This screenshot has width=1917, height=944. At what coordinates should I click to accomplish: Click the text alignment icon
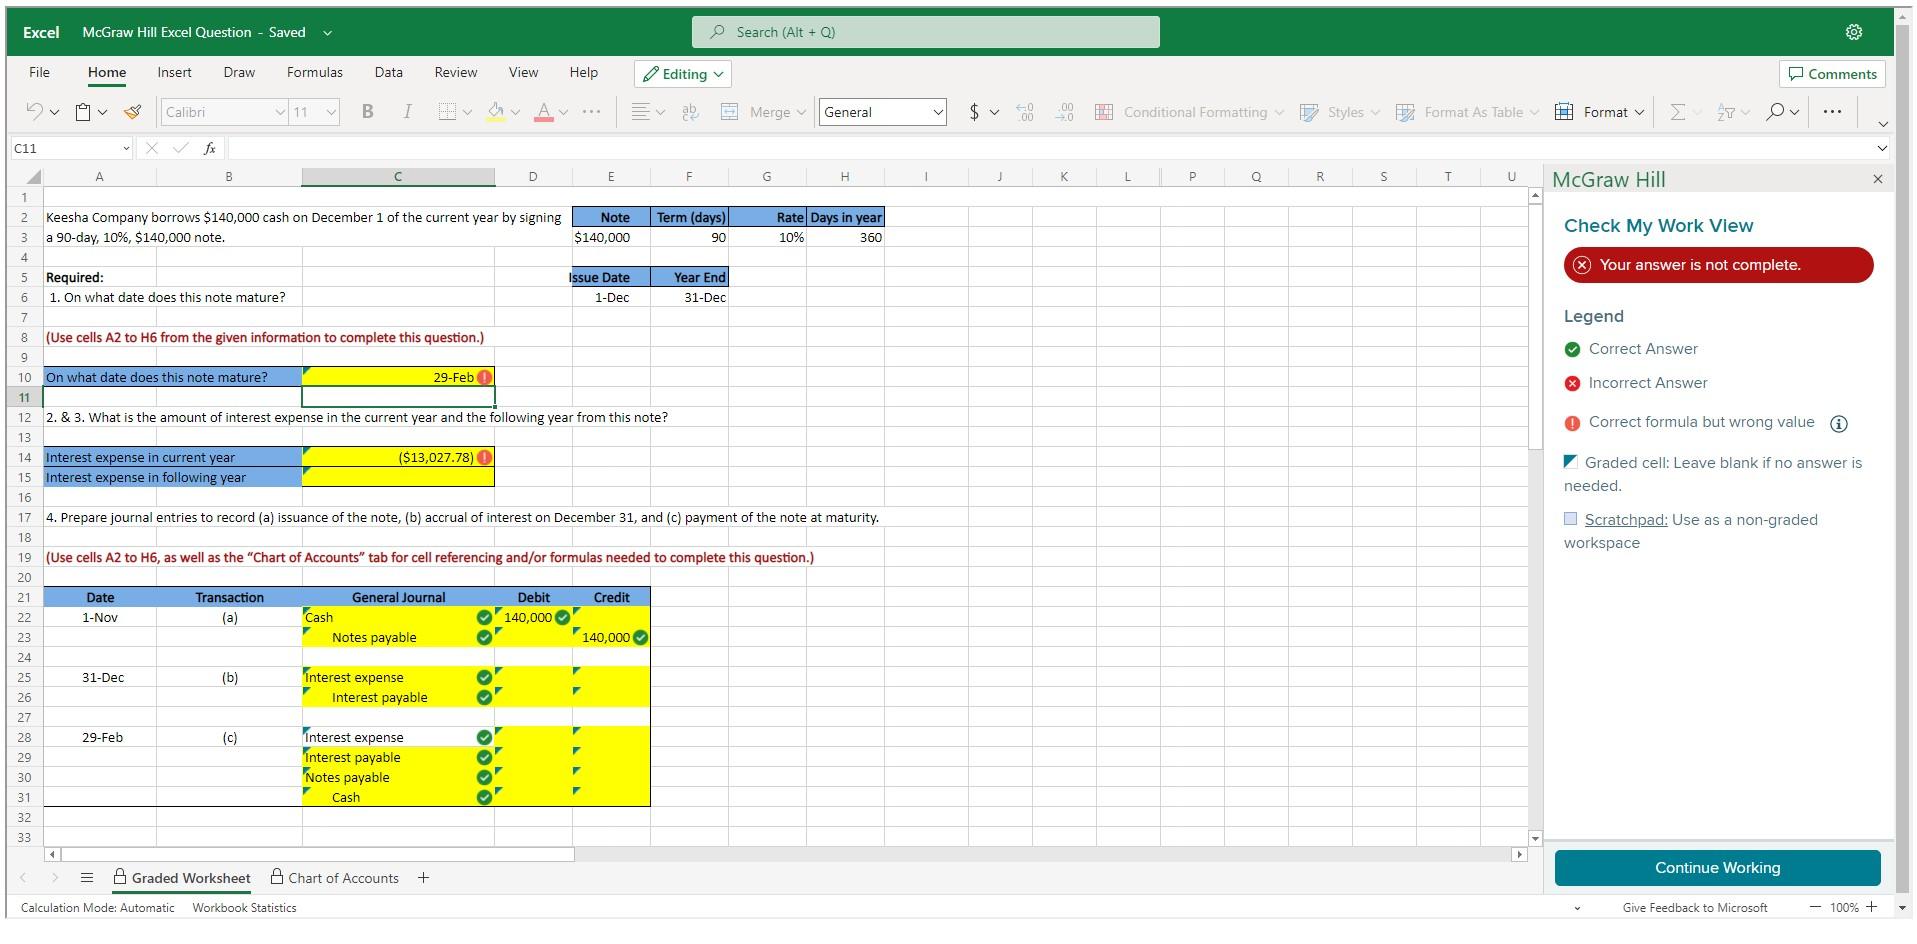(x=641, y=112)
